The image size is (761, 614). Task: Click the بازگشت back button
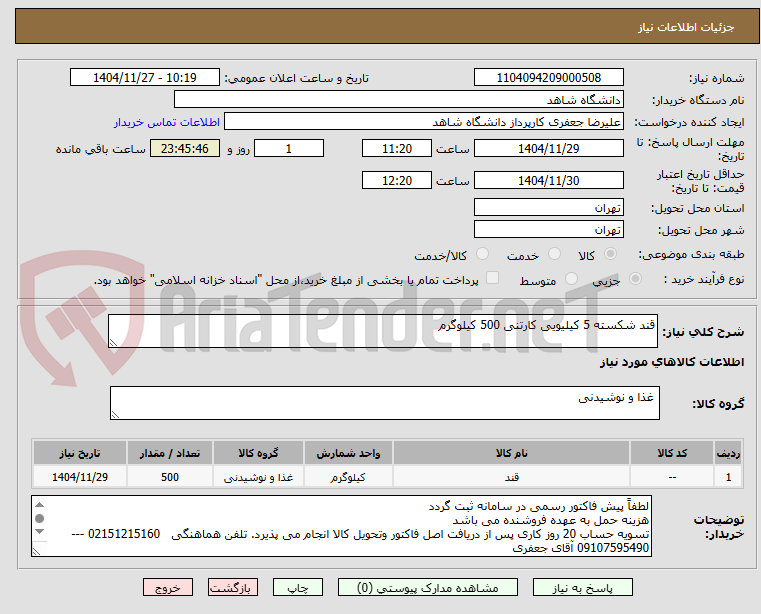232,587
